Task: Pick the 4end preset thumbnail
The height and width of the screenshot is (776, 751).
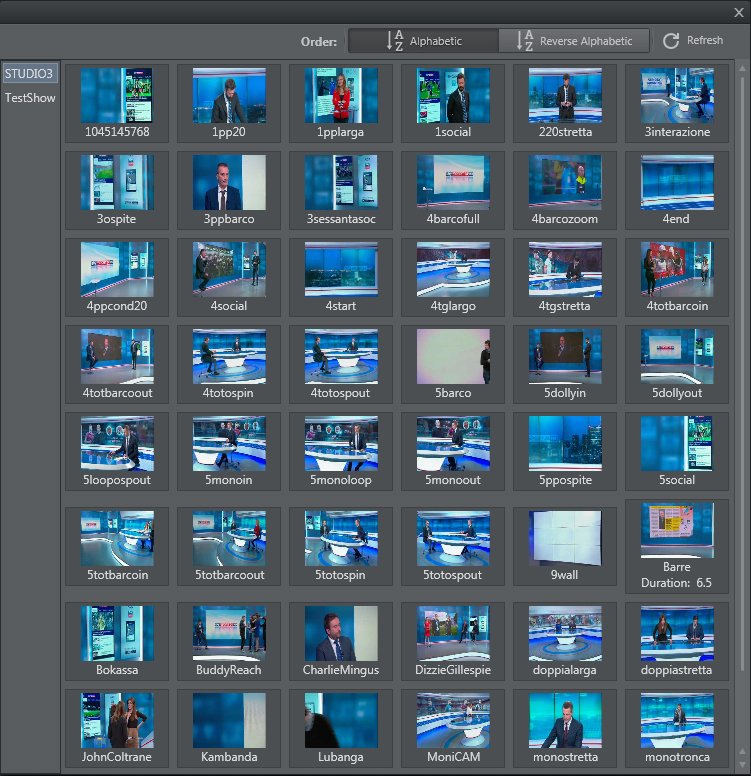Action: (677, 182)
